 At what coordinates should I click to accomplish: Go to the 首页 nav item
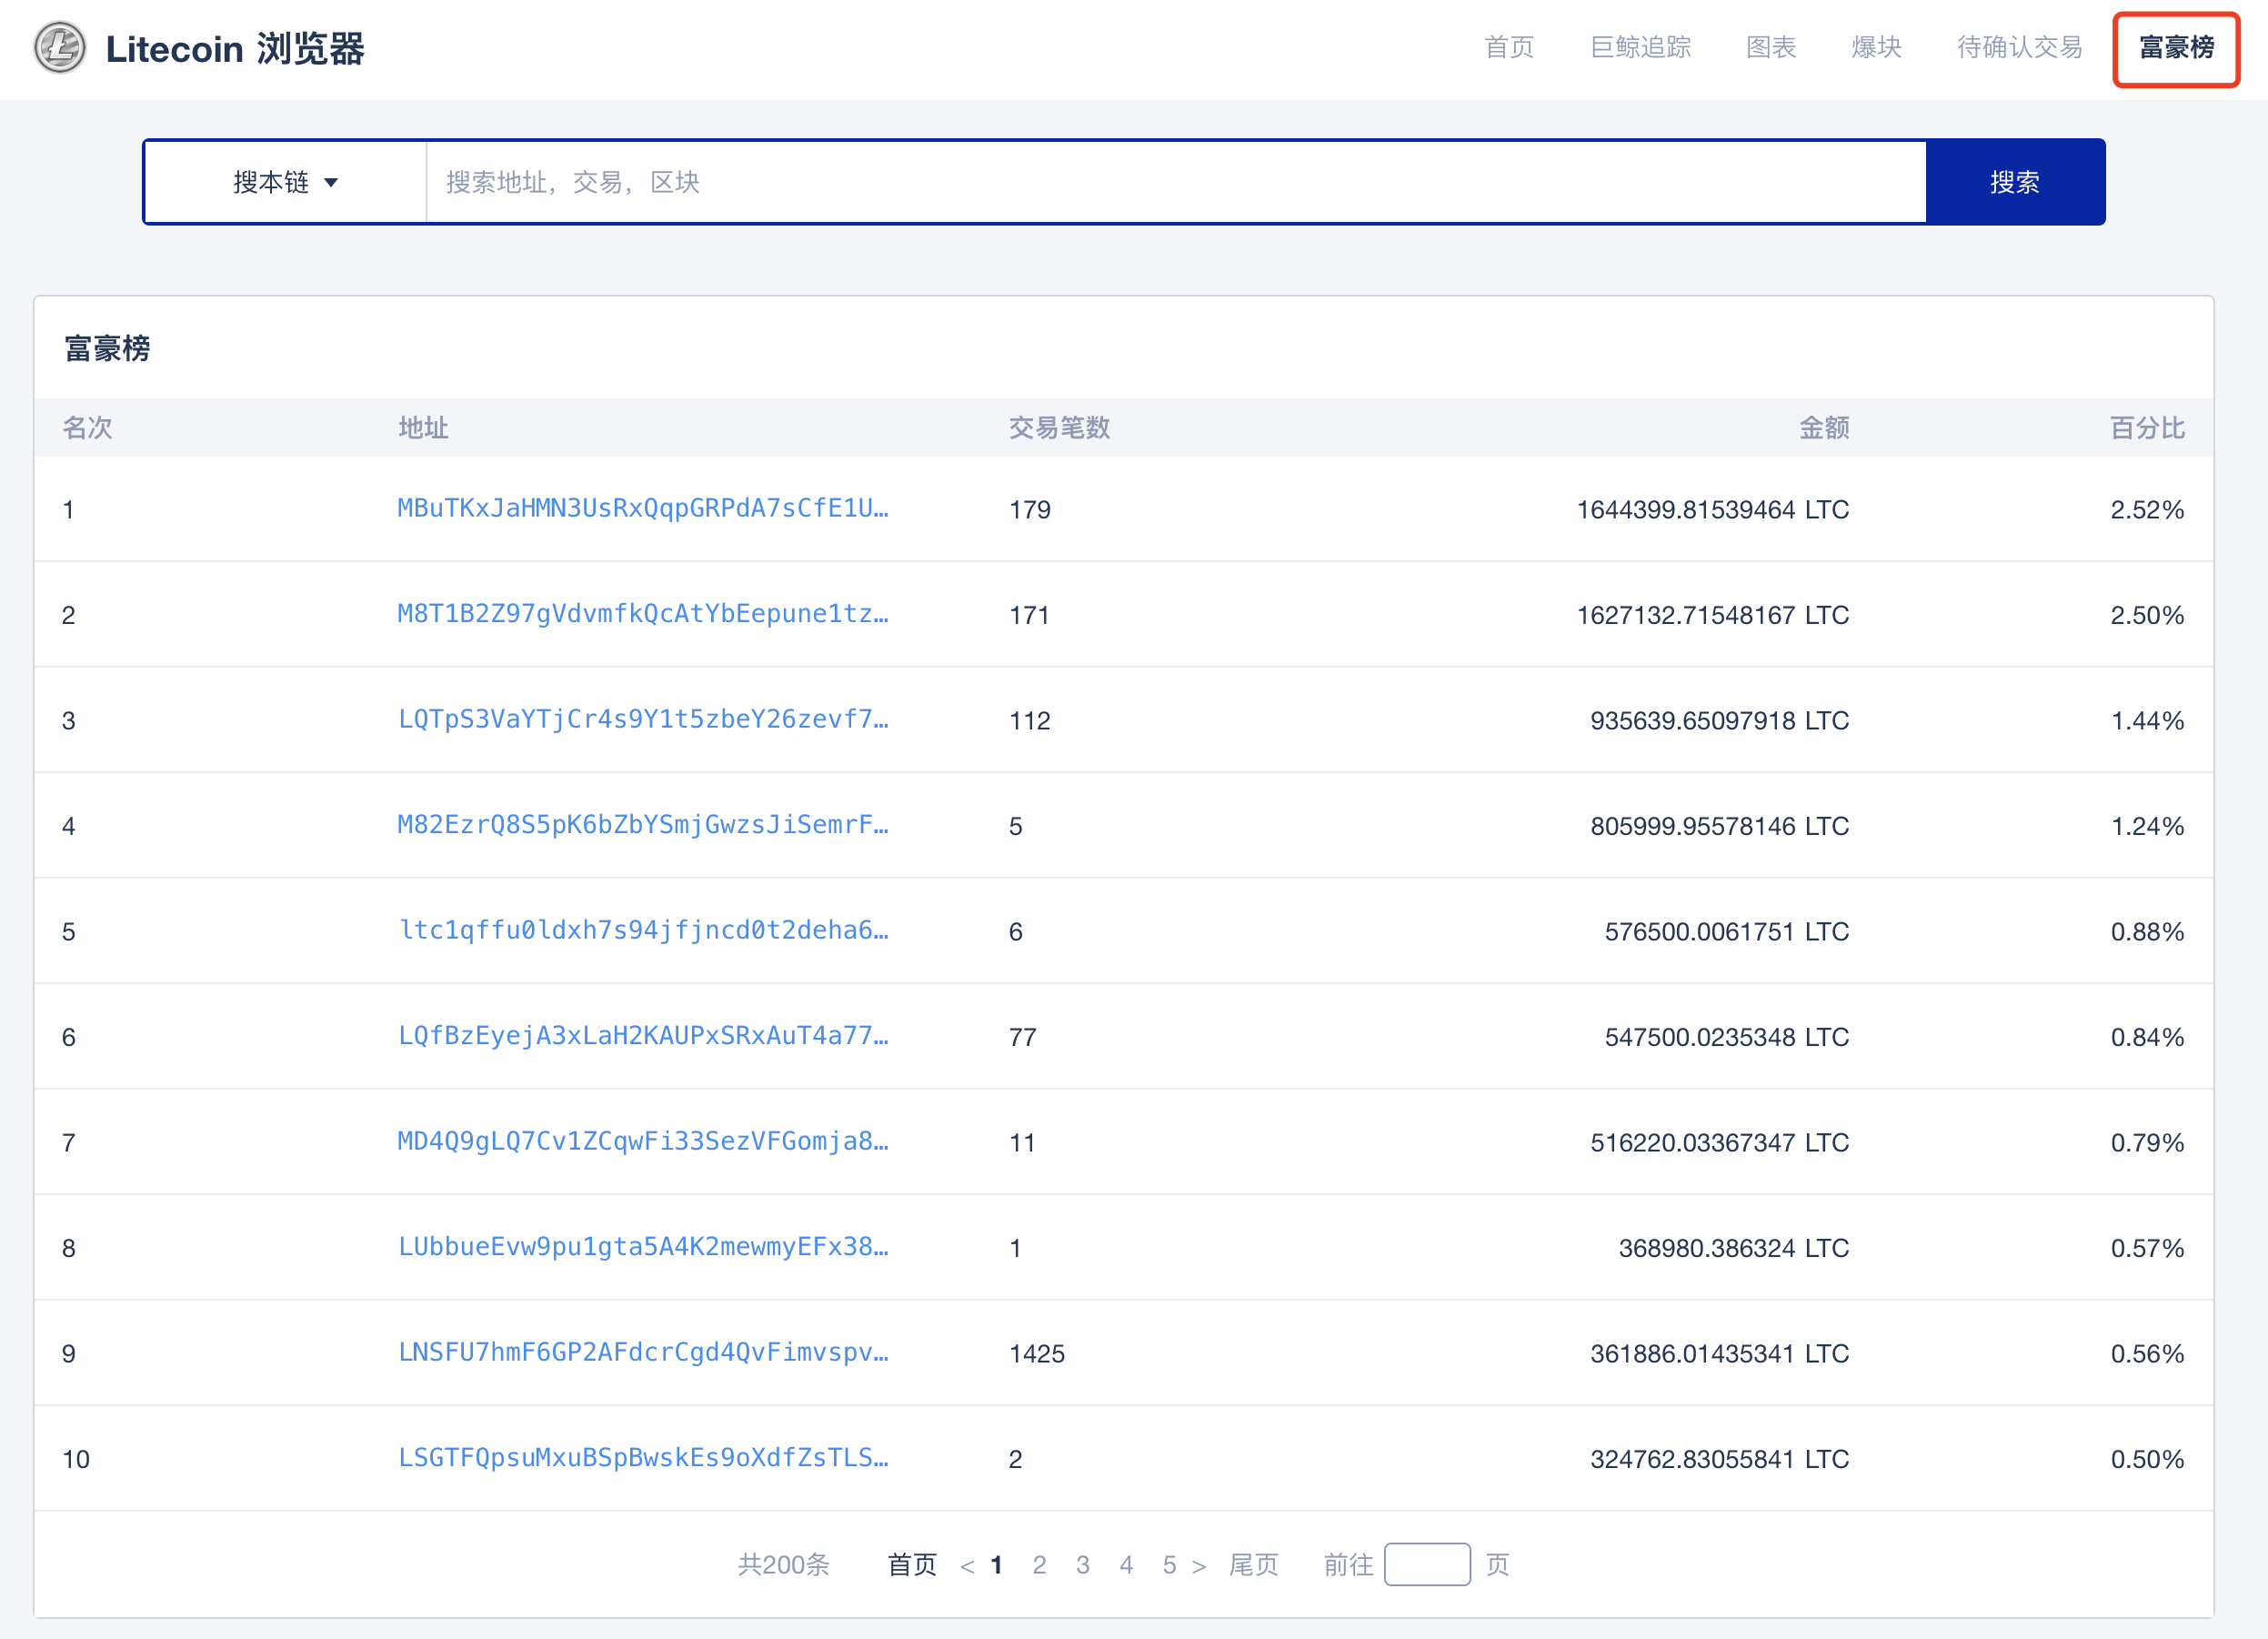tap(1509, 47)
